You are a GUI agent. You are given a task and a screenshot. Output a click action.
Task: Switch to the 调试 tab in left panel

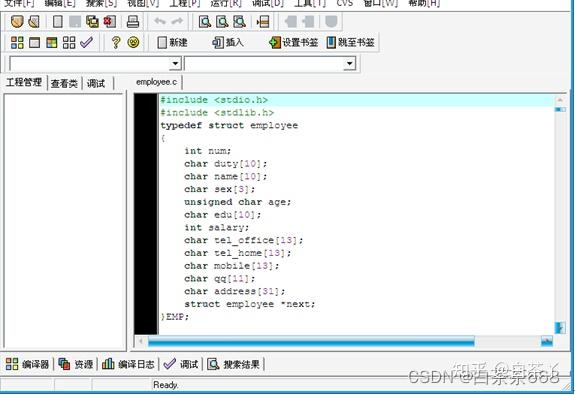pyautogui.click(x=96, y=83)
